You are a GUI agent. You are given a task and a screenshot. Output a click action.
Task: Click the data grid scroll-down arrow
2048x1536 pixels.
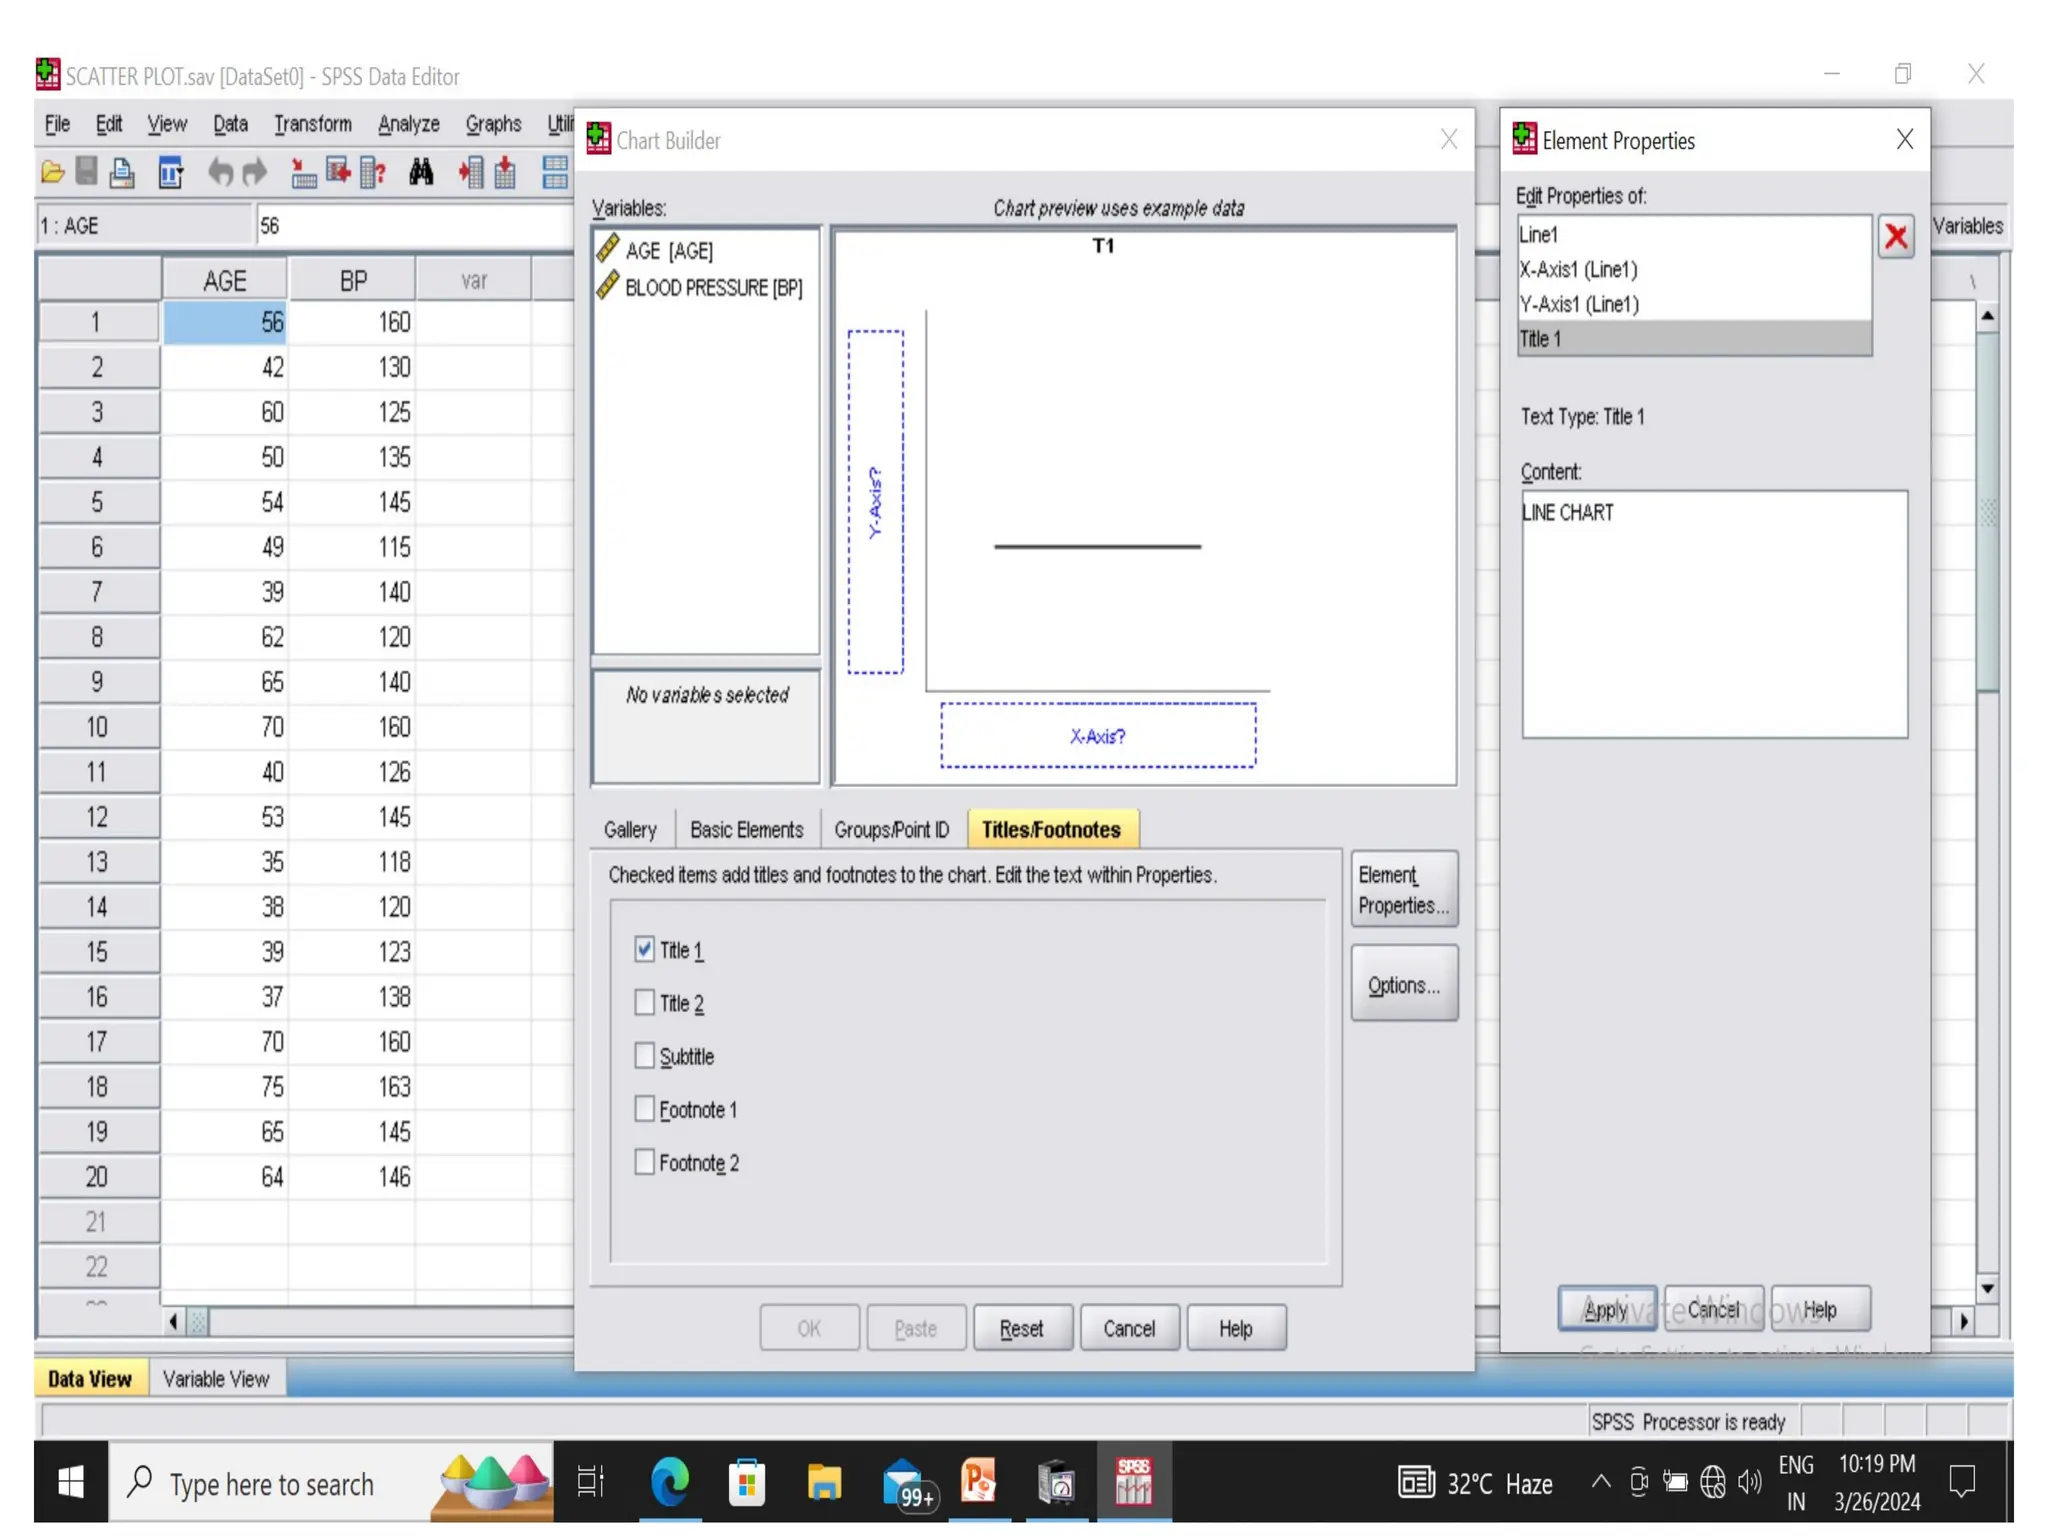coord(1987,1288)
